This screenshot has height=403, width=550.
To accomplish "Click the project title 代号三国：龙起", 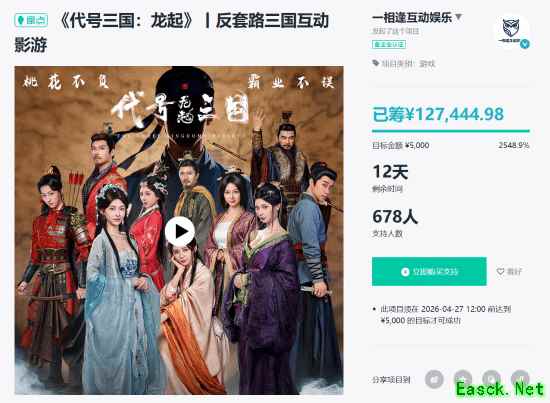I will (126, 21).
